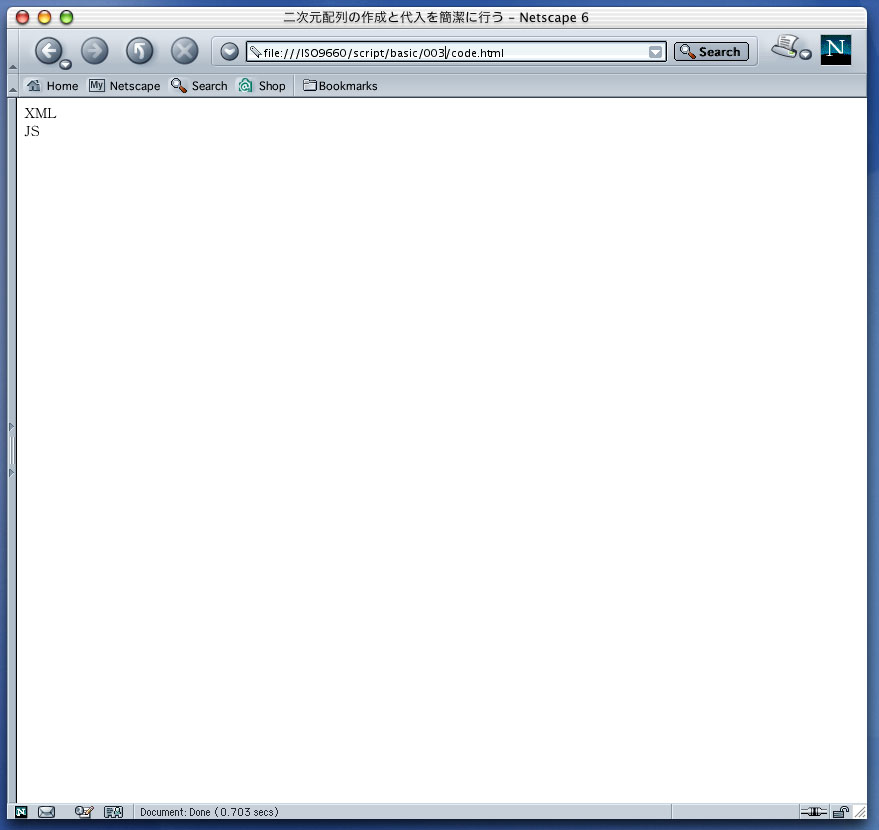Click the bookmark page icon inside the URL bar
The image size is (879, 830).
[x=256, y=52]
